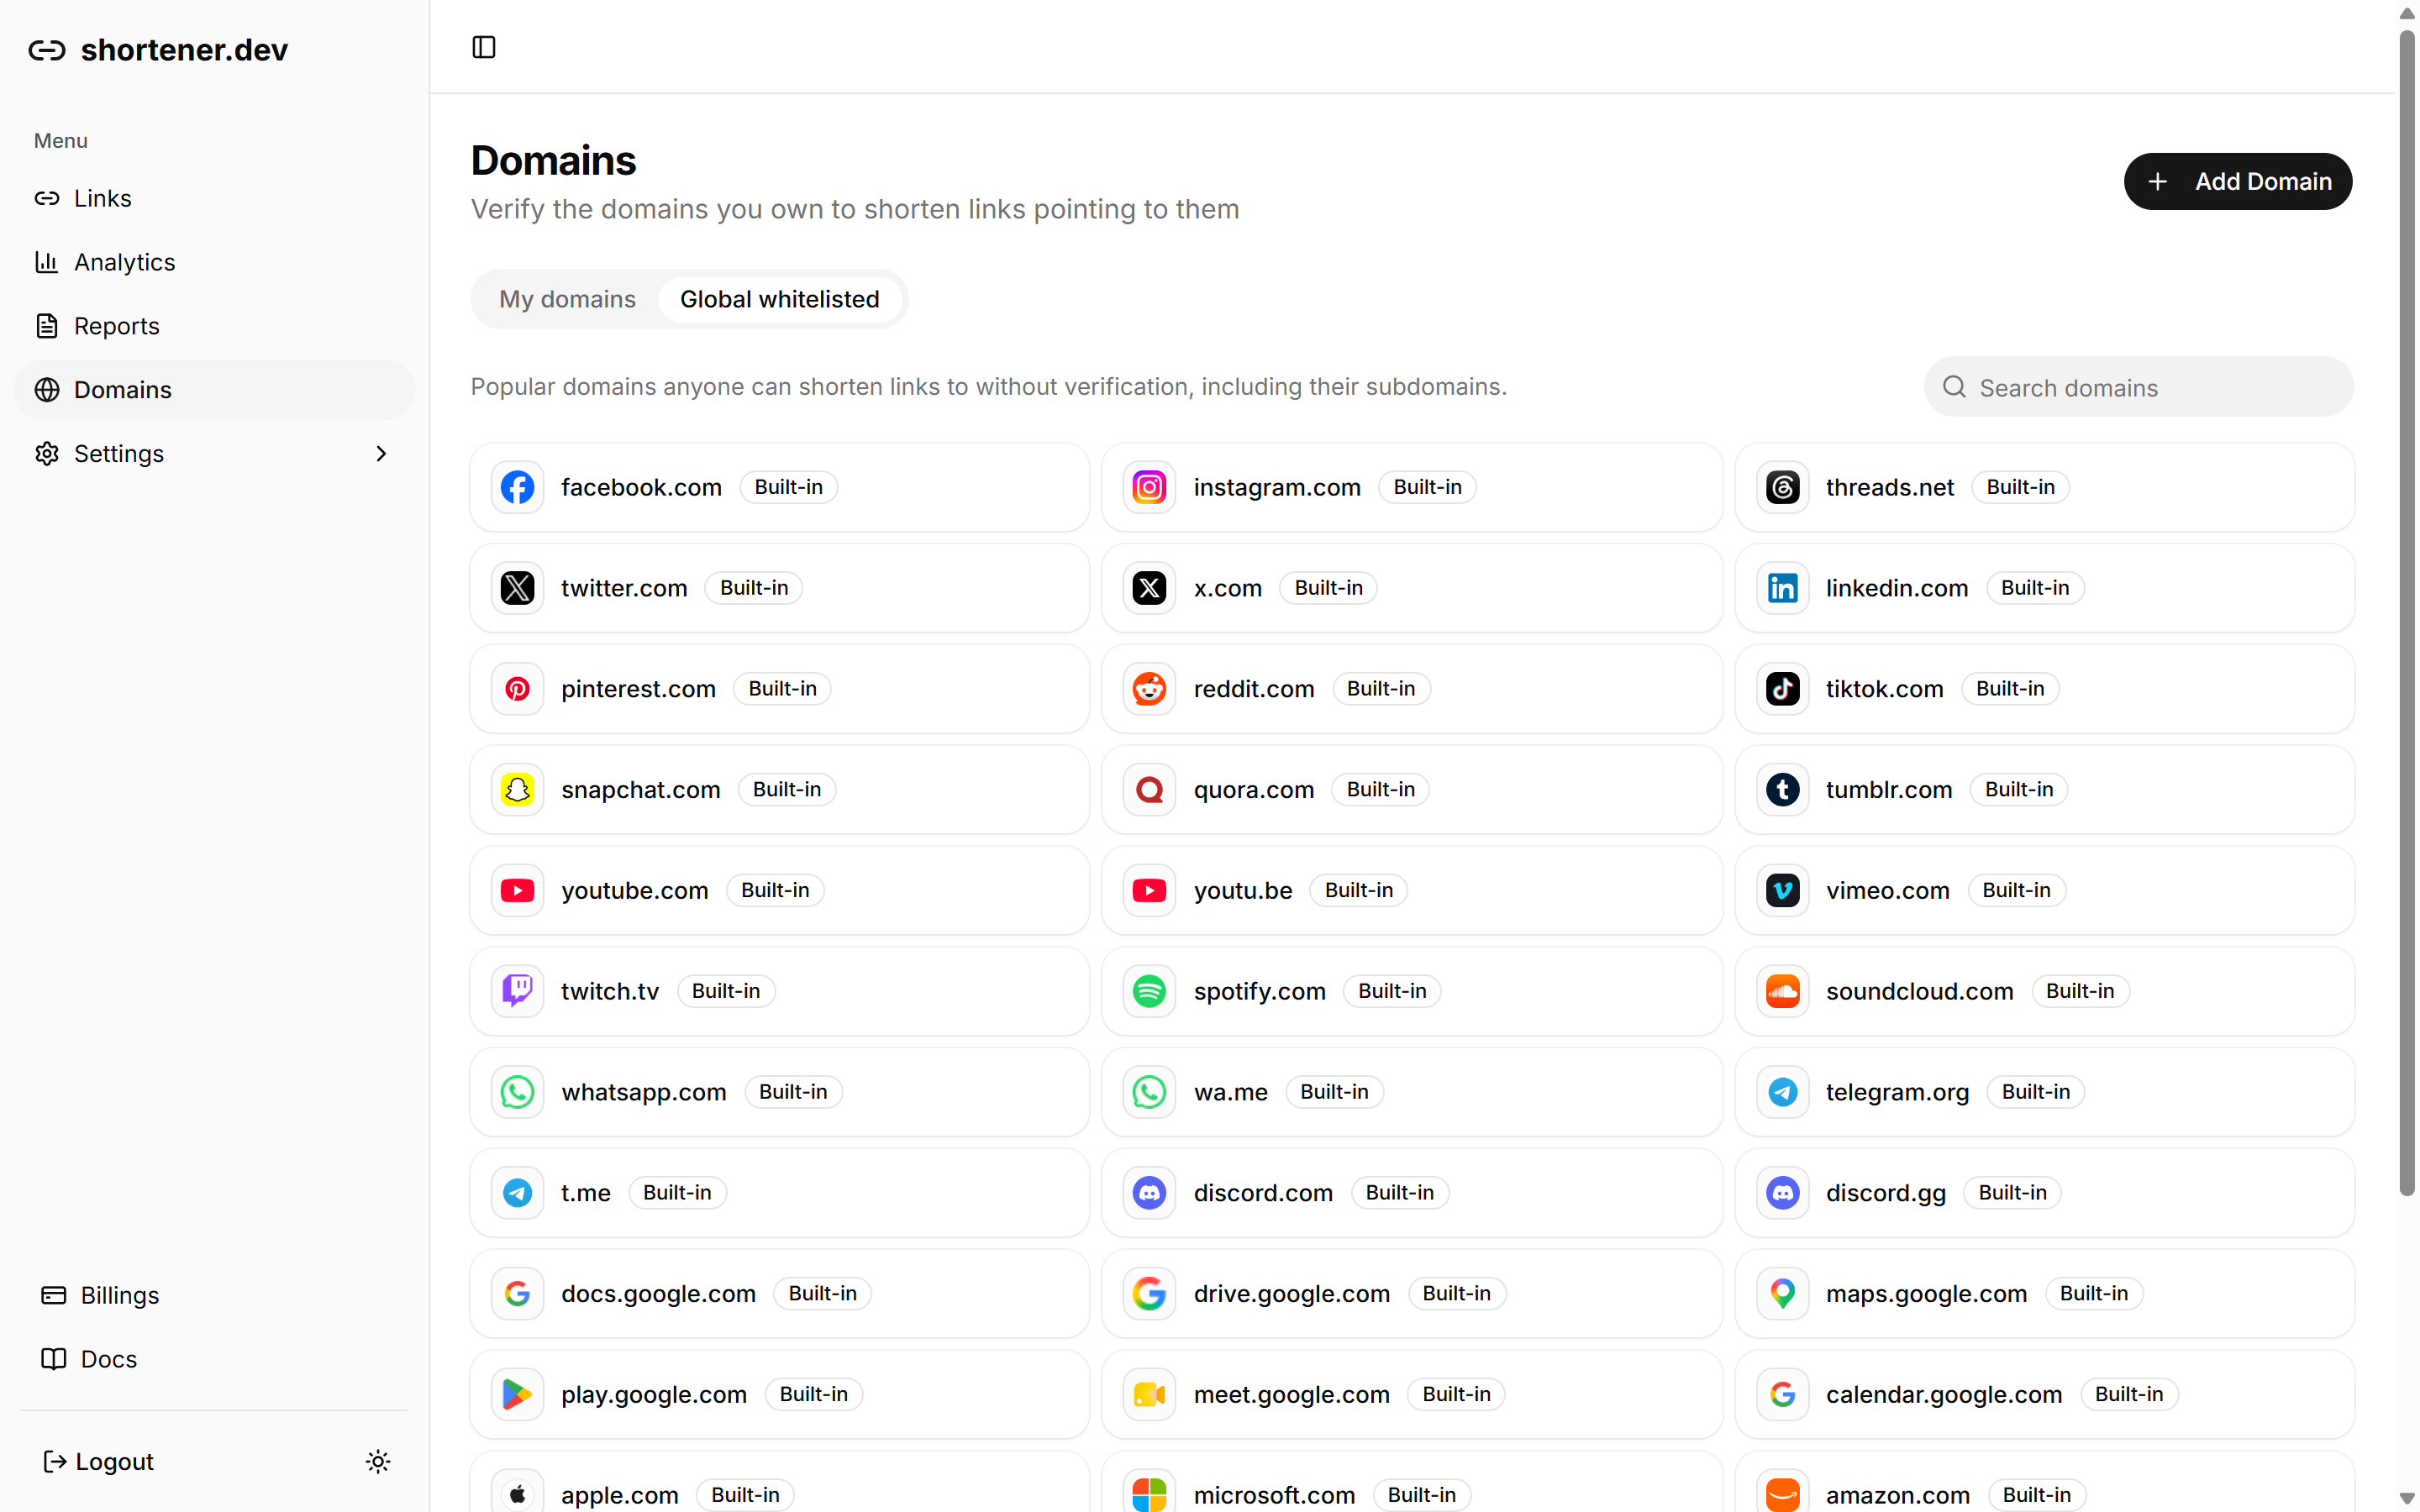Click the reddit.com domain name

pyautogui.click(x=1253, y=689)
